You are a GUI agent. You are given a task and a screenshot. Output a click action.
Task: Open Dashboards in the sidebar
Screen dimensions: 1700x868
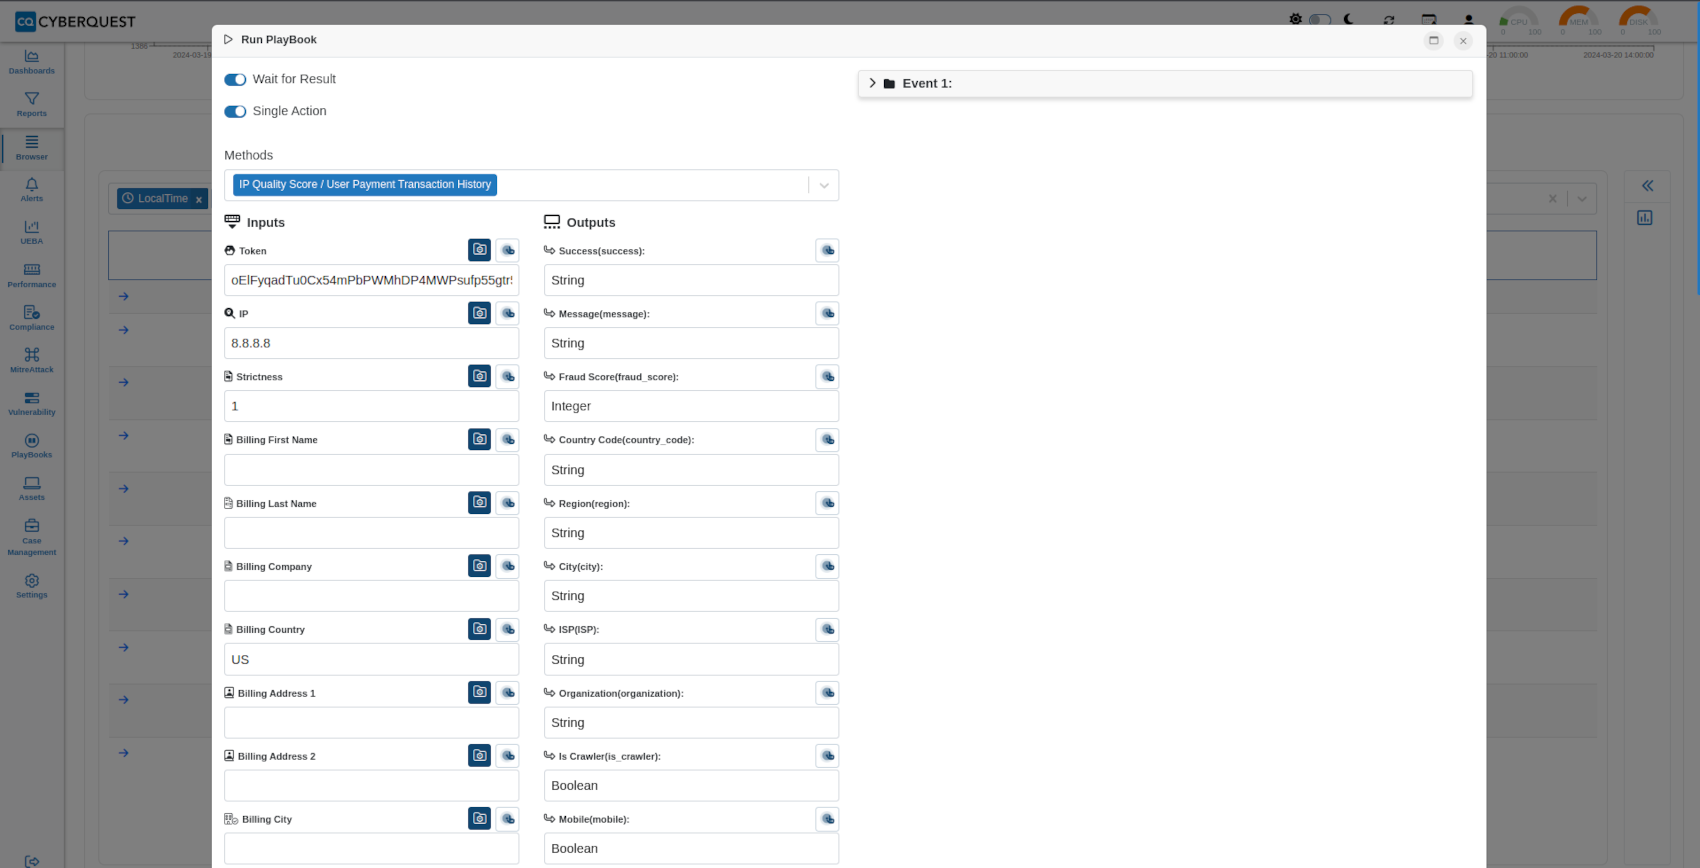[32, 62]
